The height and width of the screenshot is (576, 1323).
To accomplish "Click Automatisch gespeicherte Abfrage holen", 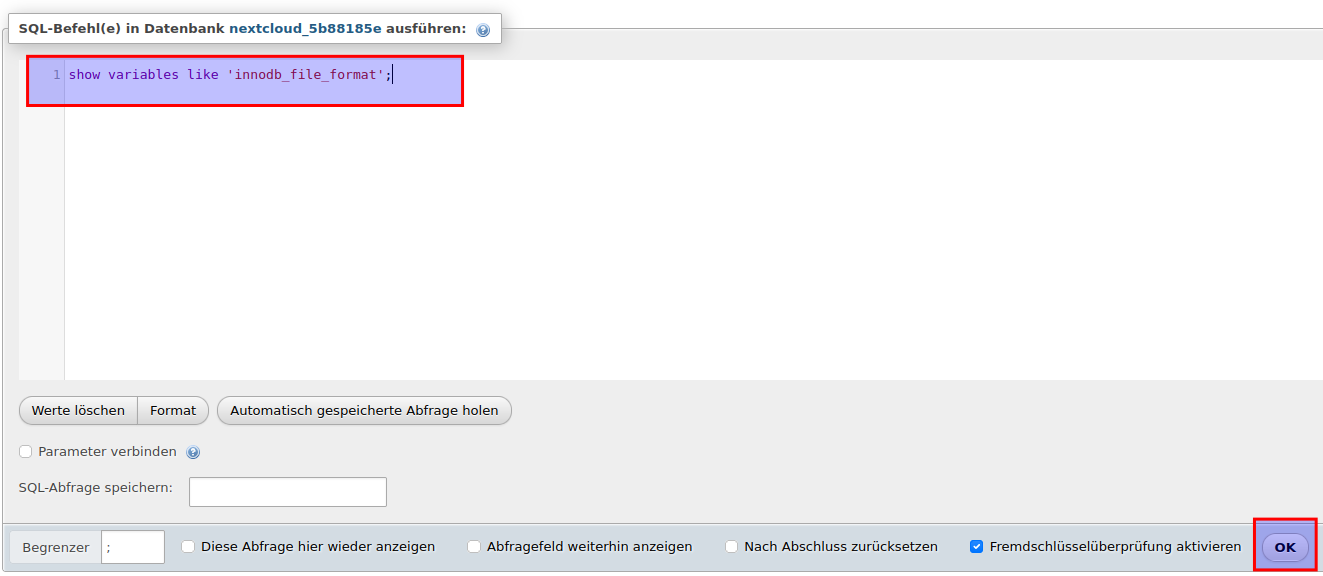I will [x=364, y=410].
